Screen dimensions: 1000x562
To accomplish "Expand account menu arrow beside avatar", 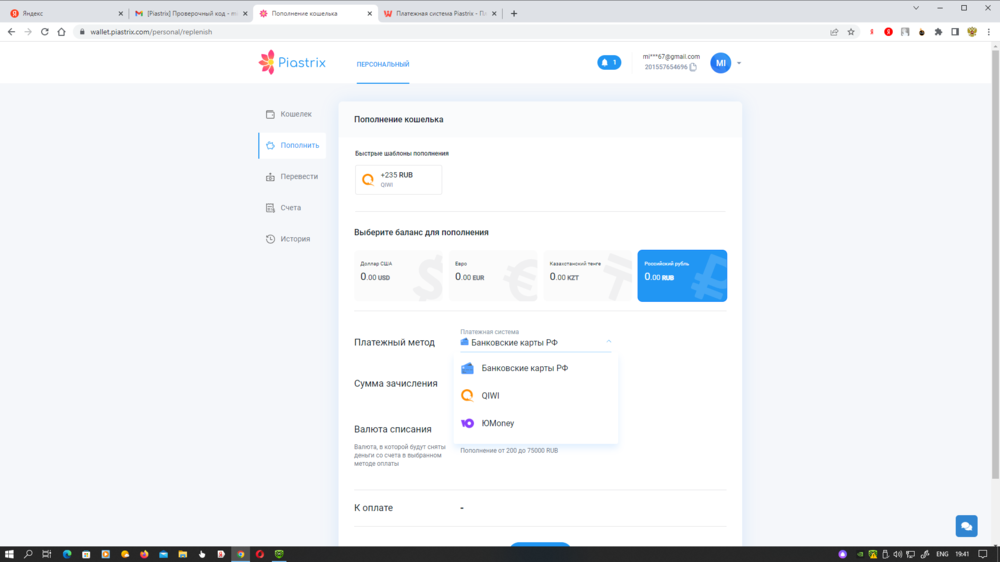I will coord(739,63).
